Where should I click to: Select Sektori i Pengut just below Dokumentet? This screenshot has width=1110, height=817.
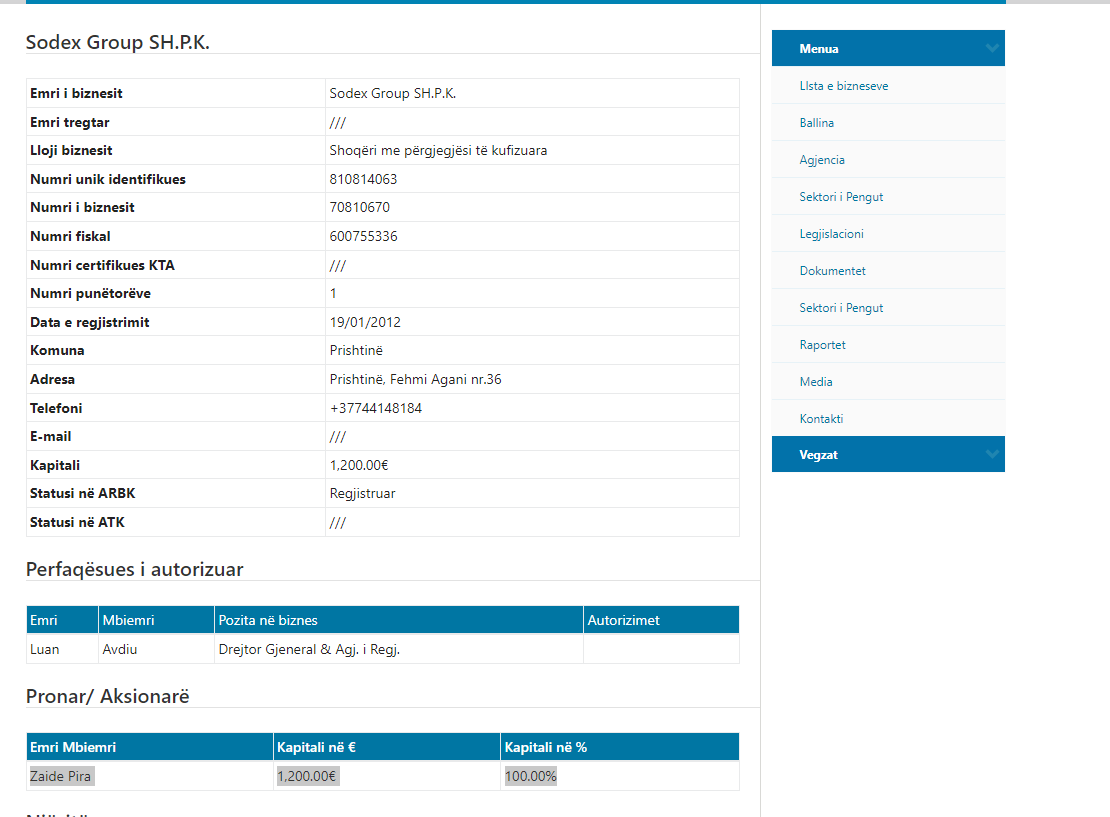pyautogui.click(x=841, y=308)
